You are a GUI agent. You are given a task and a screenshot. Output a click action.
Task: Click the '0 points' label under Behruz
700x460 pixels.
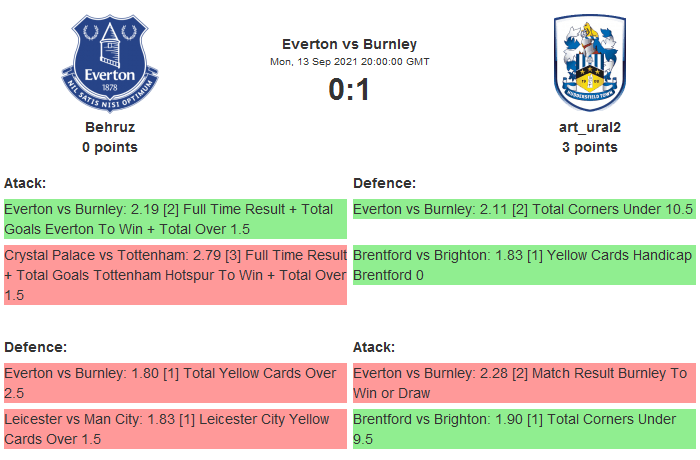pyautogui.click(x=110, y=147)
